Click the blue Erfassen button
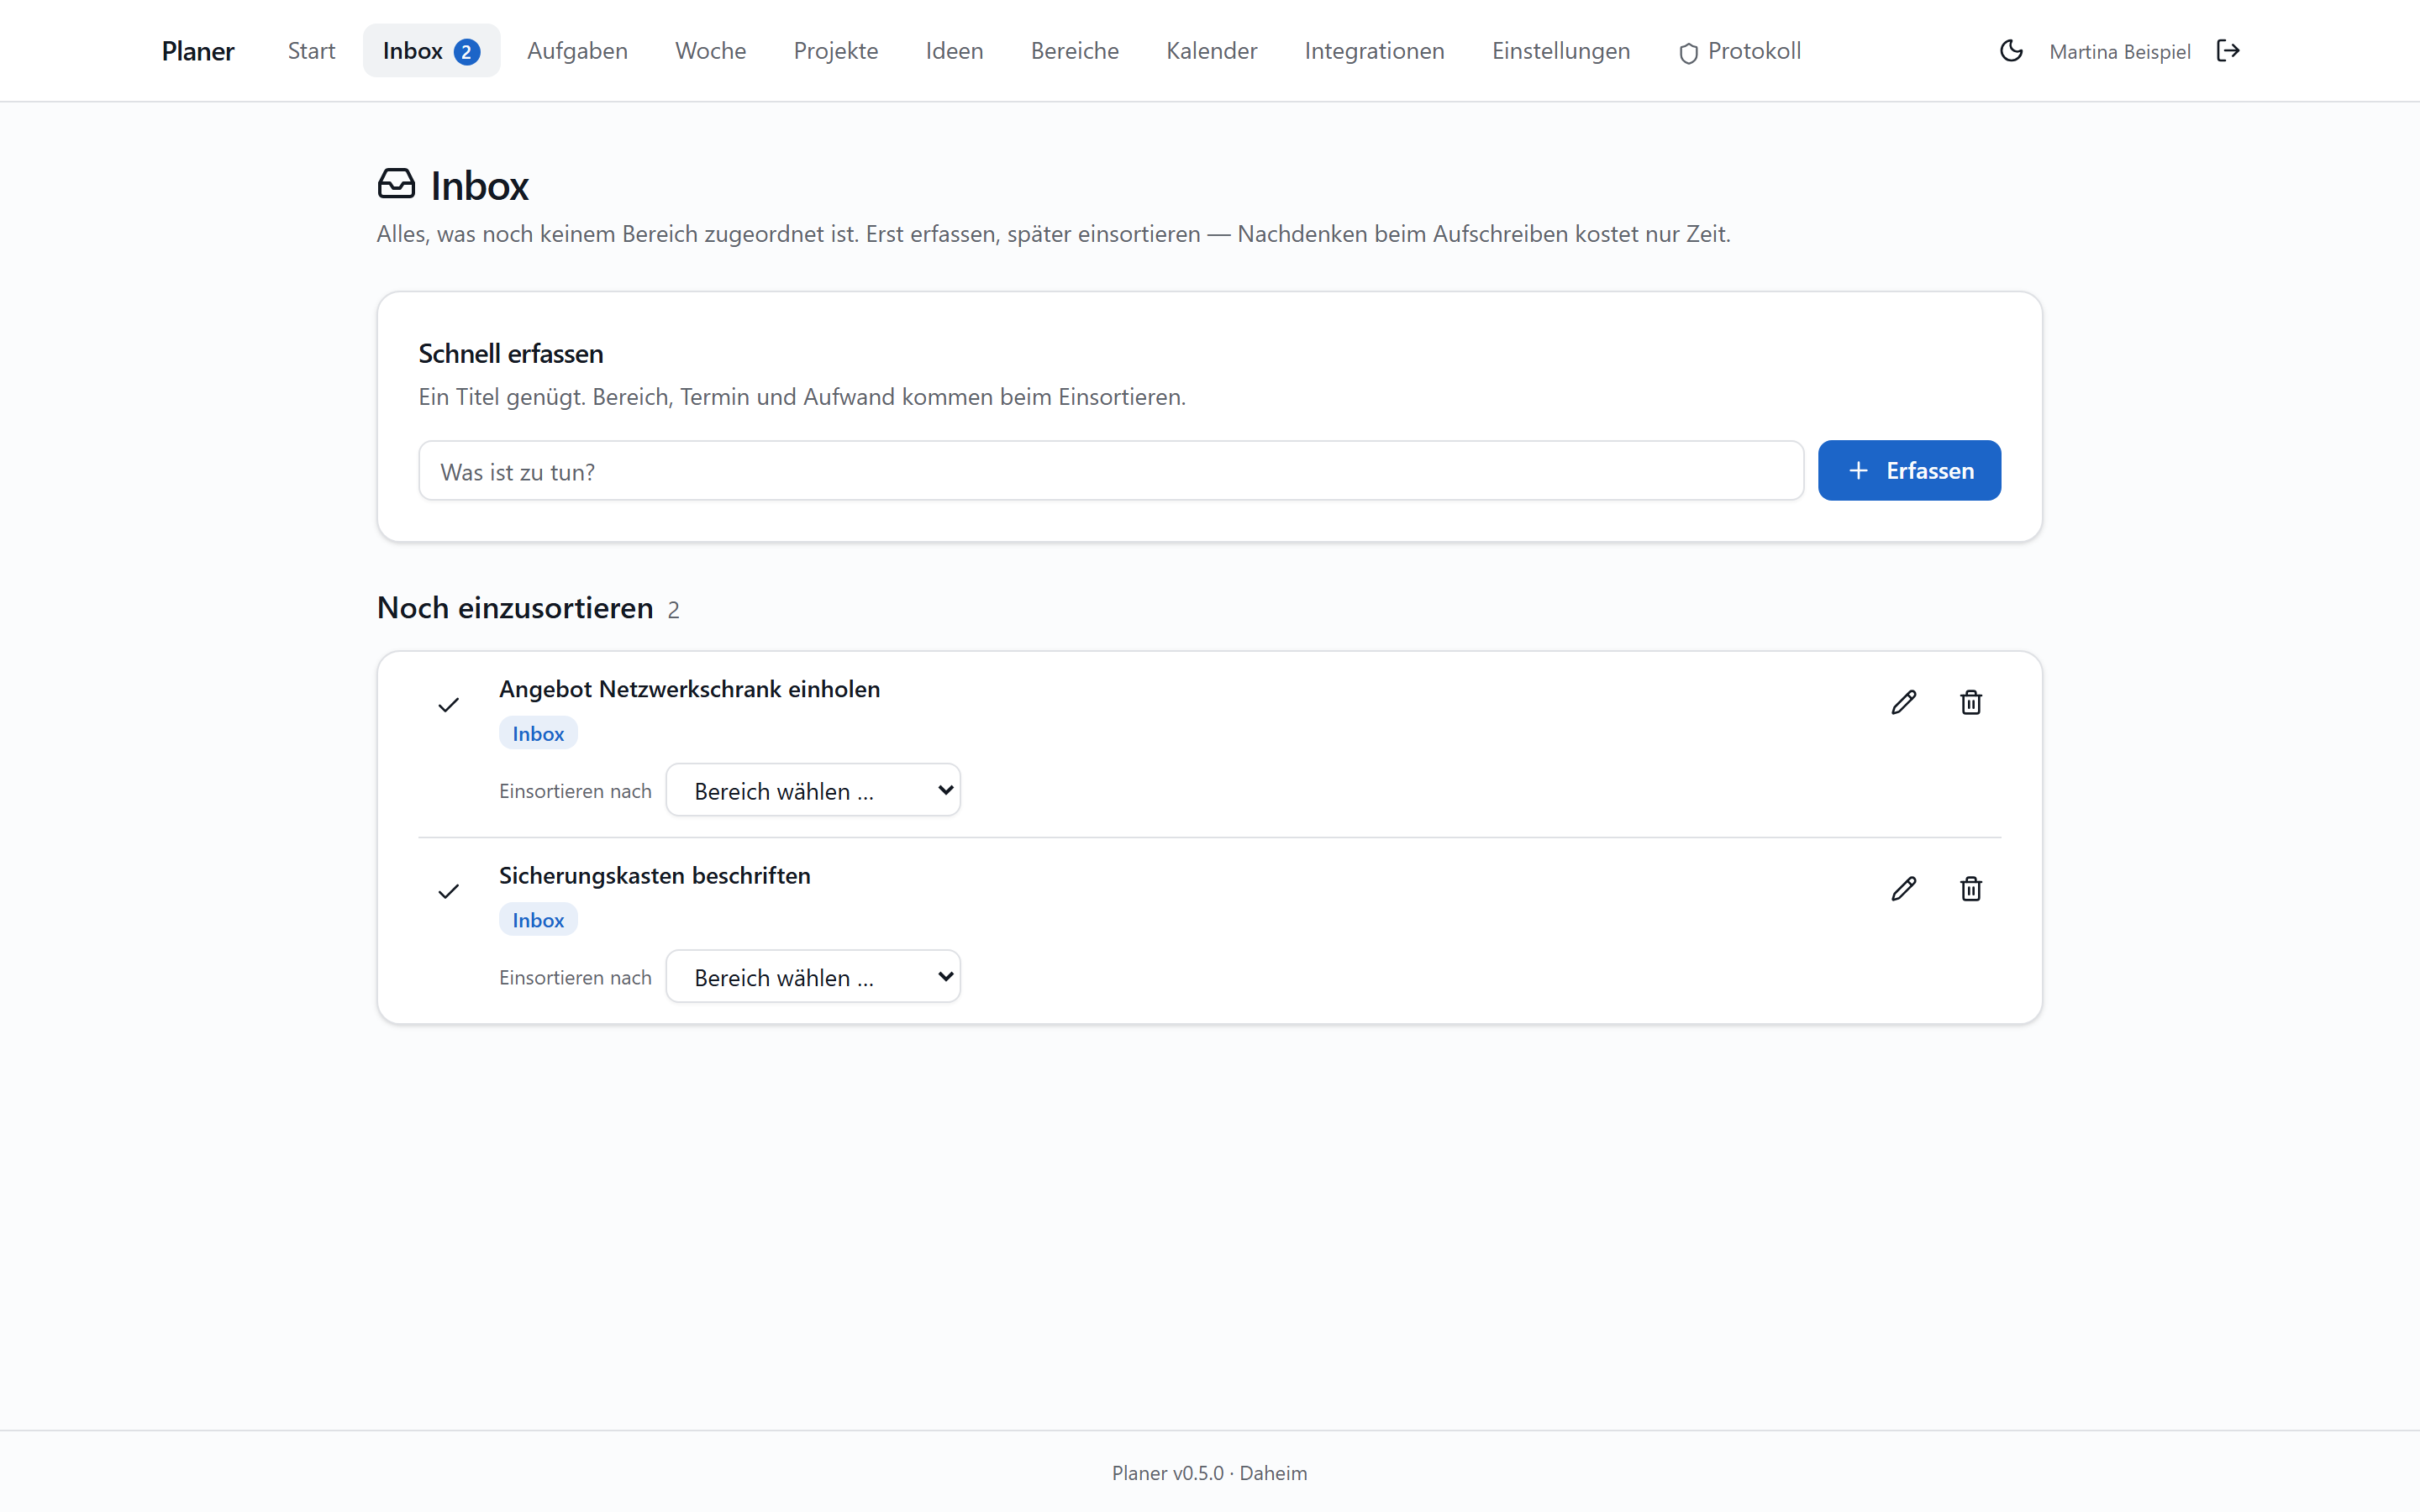This screenshot has height=1512, width=2420. pyautogui.click(x=1909, y=470)
